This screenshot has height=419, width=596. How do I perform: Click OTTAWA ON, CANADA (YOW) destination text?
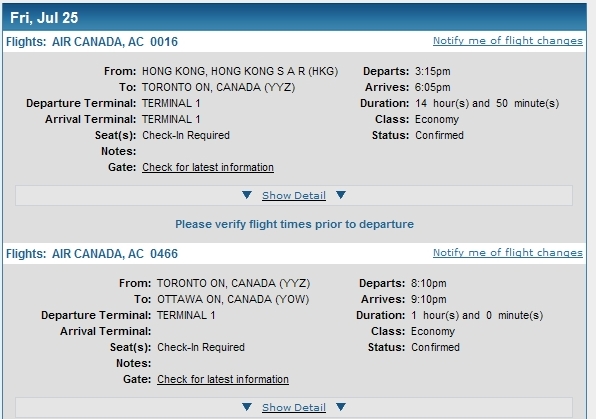233,300
